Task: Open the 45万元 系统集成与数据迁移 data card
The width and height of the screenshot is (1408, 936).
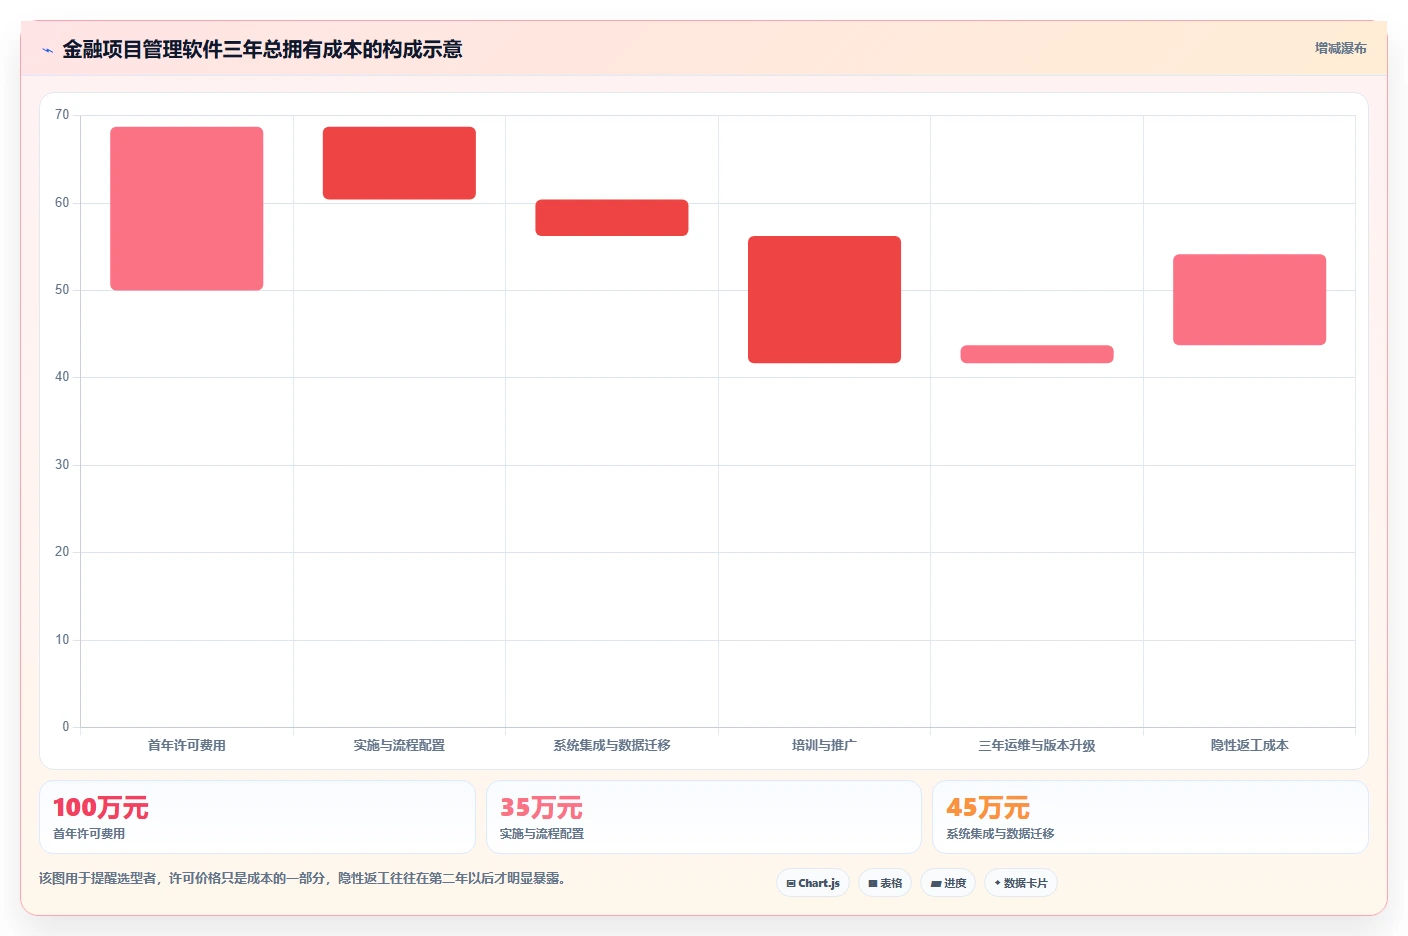Action: coord(1150,817)
